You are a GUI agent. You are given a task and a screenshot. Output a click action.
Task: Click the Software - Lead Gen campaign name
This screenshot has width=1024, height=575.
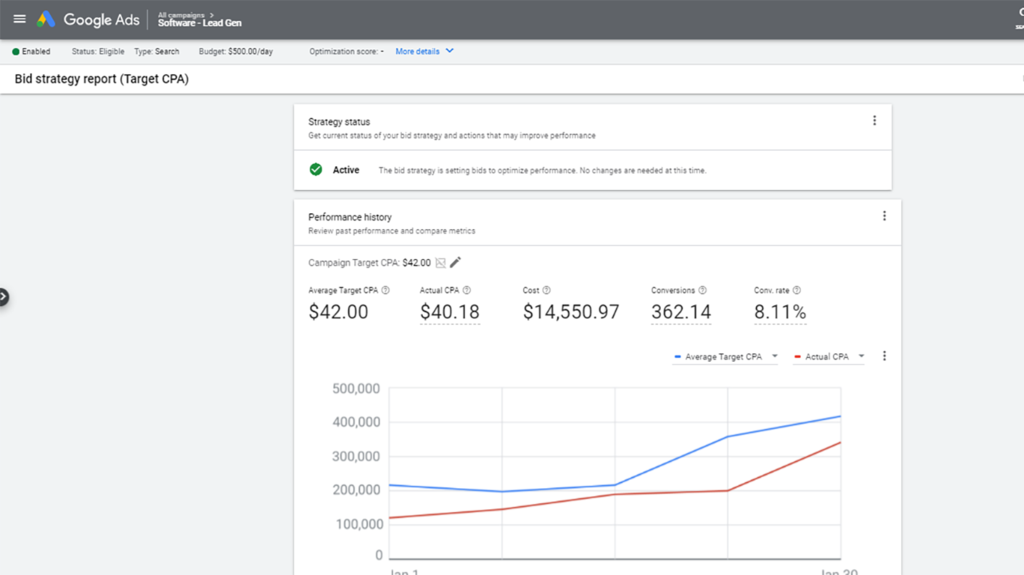[199, 23]
